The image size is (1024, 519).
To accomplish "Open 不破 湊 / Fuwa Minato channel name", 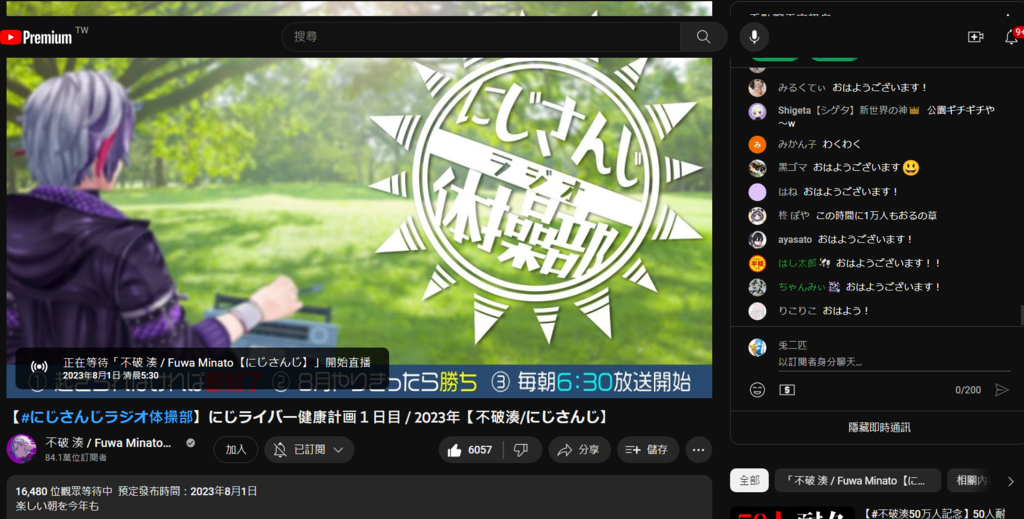I will click(x=108, y=443).
